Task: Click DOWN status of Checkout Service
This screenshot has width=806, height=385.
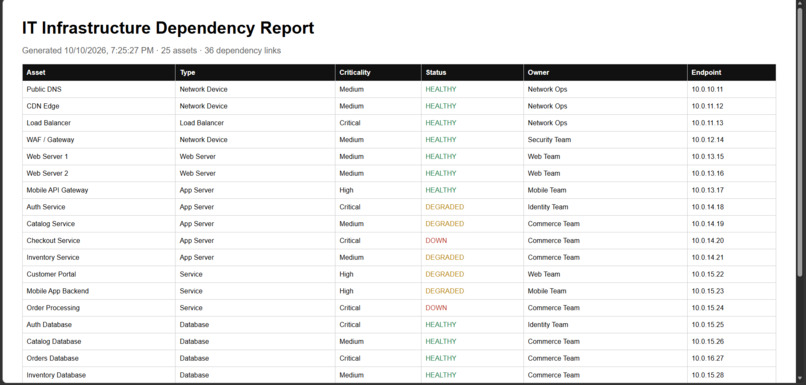Action: coord(436,241)
